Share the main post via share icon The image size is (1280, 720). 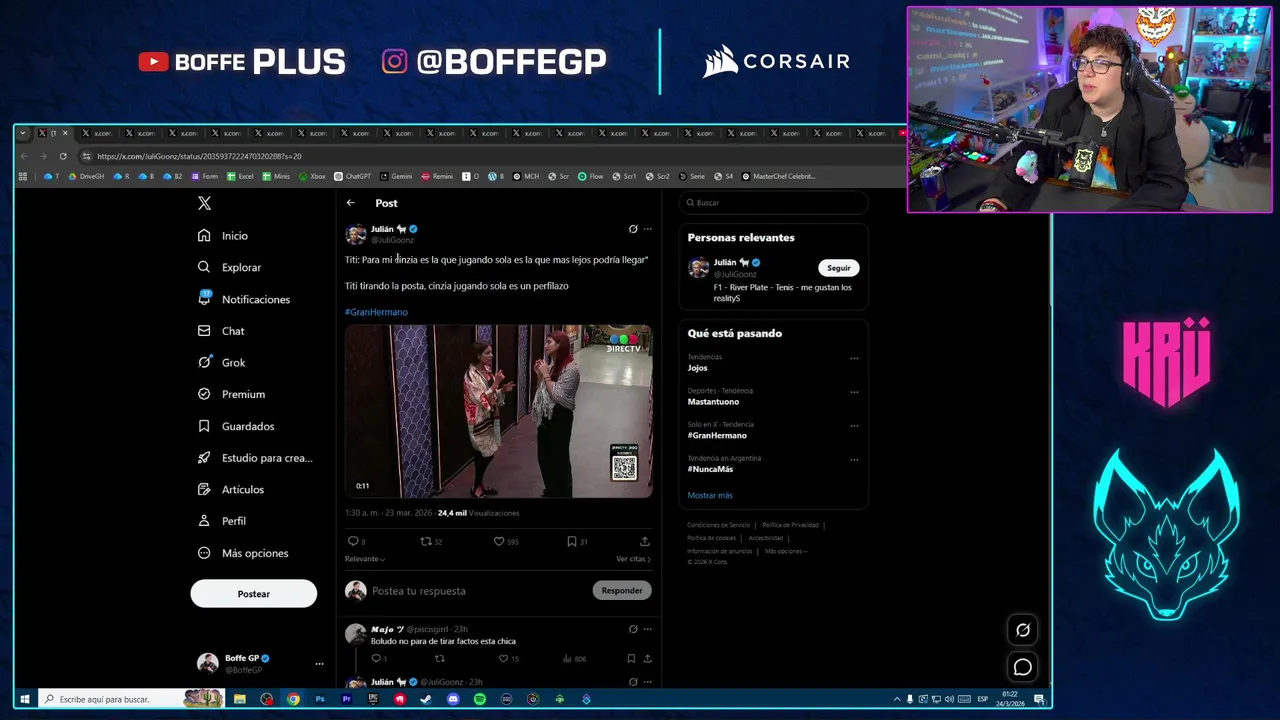coord(645,541)
